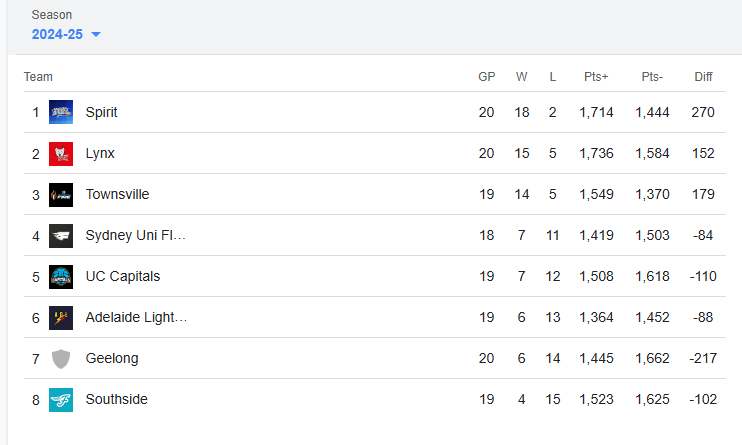Image resolution: width=742 pixels, height=445 pixels.
Task: Click the Diff column header
Action: coord(703,77)
